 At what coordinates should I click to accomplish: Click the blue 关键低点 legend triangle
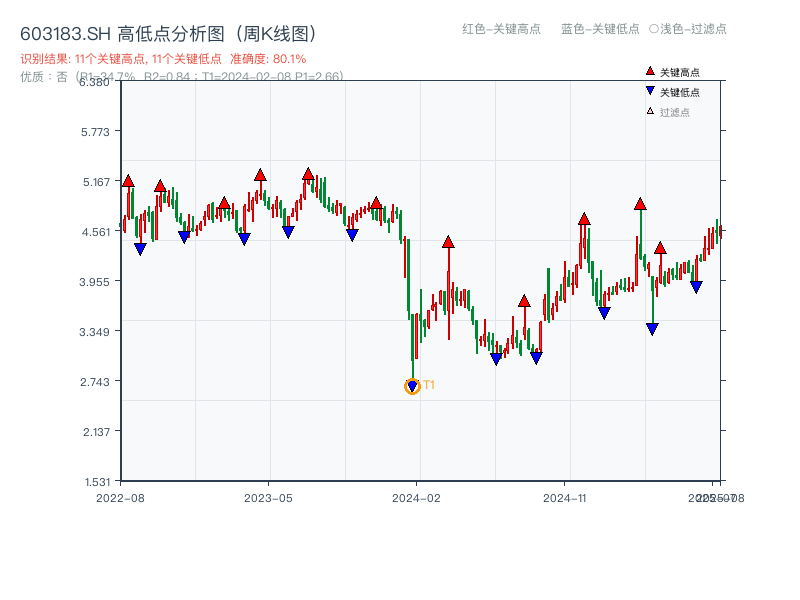[650, 91]
